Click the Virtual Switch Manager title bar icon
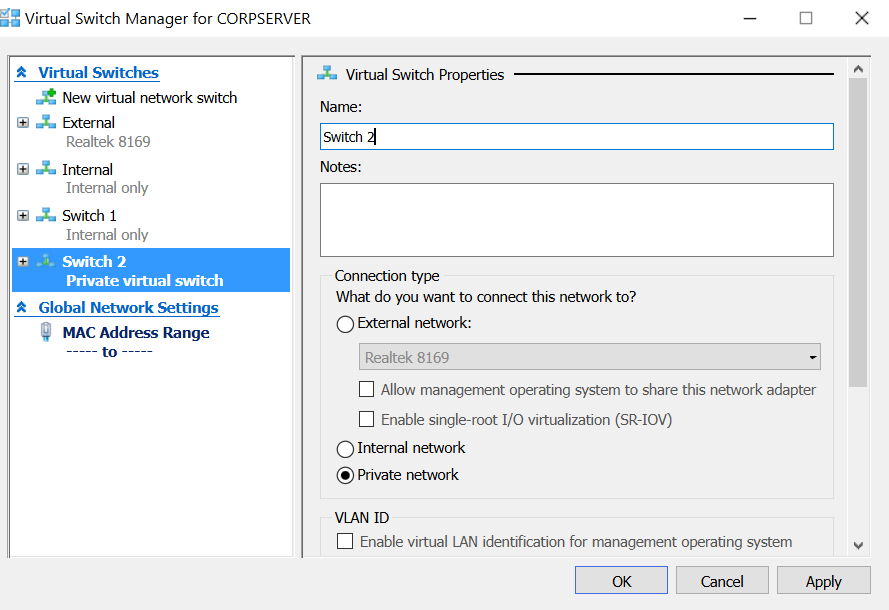 pos(9,17)
